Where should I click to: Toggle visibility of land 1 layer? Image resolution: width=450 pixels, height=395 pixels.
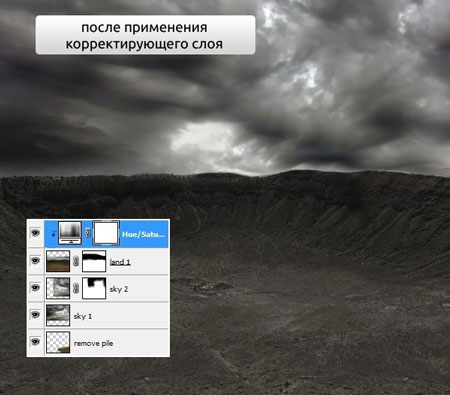(35, 260)
